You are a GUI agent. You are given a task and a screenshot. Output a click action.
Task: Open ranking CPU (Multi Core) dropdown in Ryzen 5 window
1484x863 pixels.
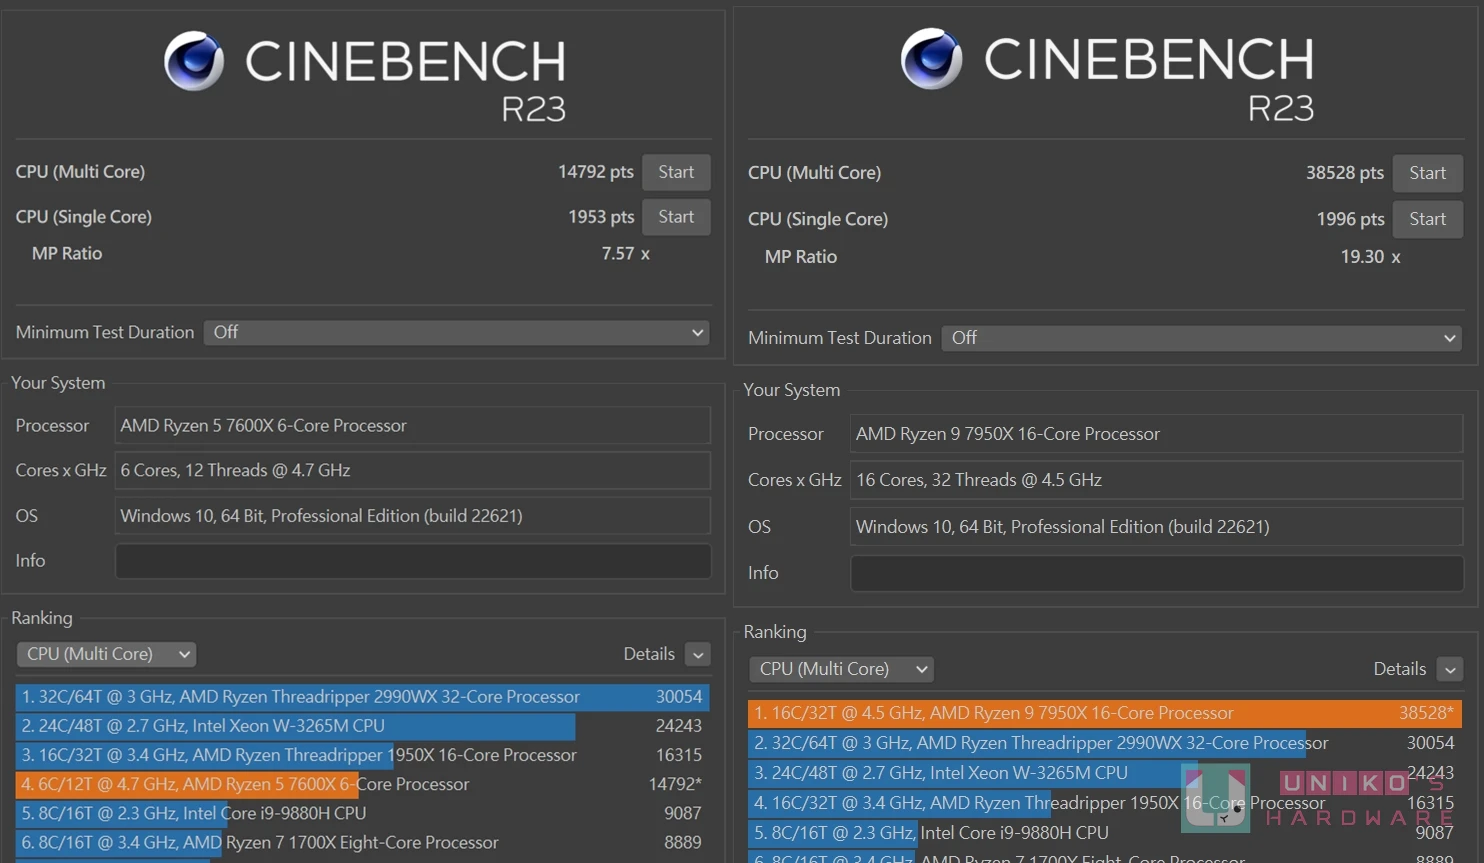click(106, 654)
